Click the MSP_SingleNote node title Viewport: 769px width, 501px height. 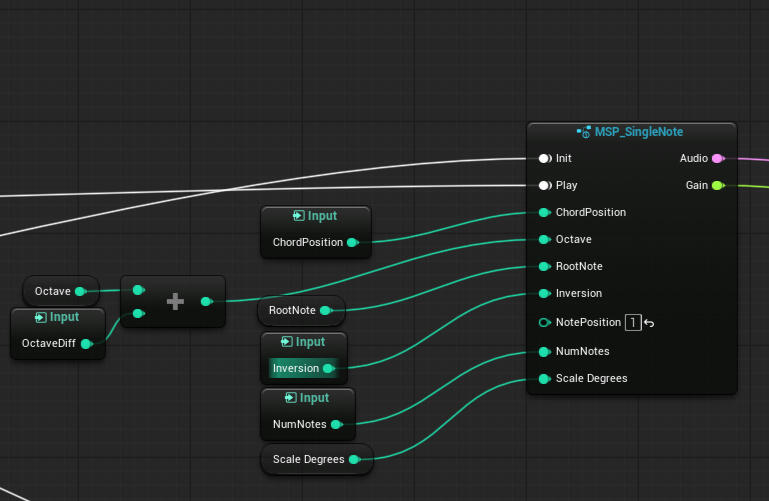(638, 132)
